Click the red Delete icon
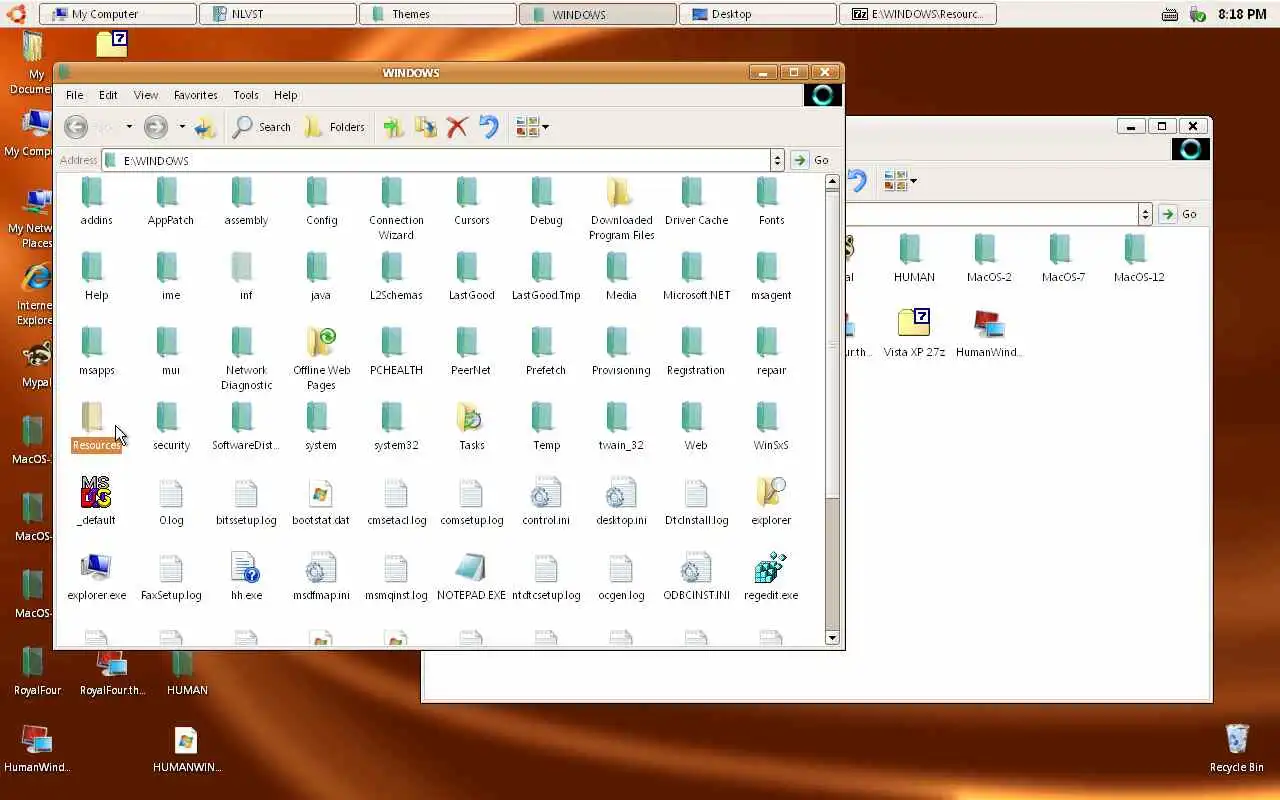 457,127
